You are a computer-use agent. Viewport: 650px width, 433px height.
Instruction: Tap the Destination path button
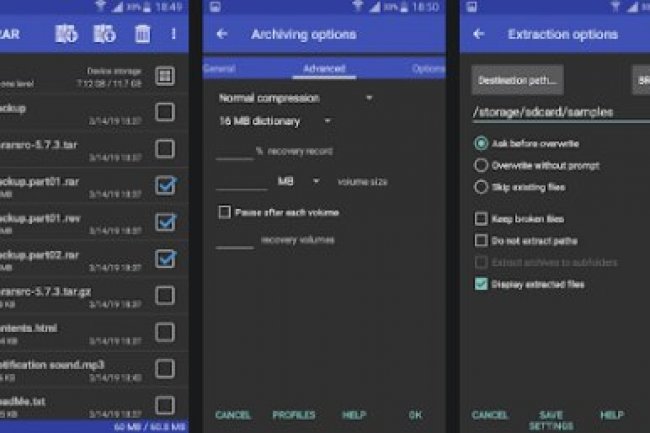517,80
